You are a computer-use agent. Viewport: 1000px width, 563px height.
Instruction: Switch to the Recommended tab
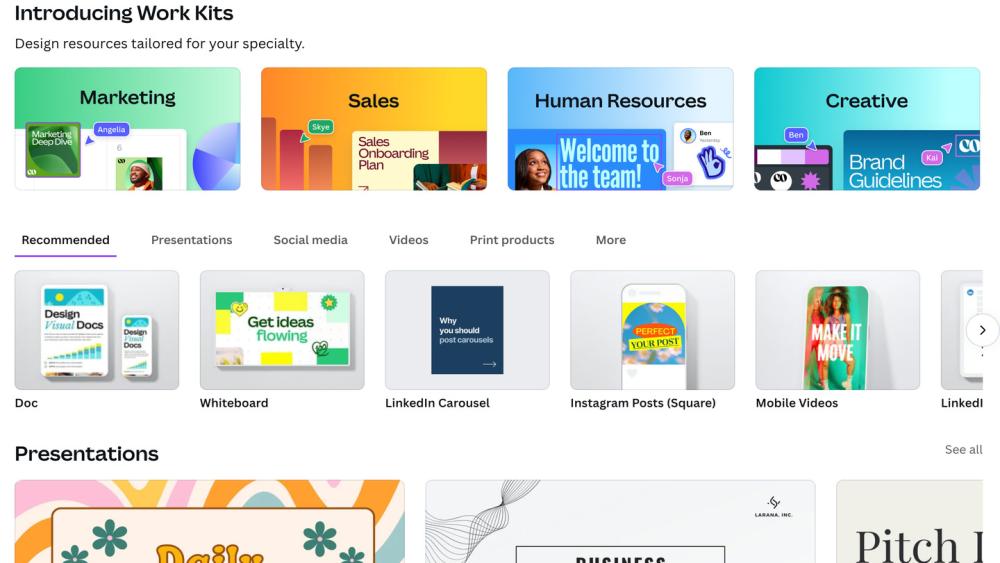click(65, 240)
